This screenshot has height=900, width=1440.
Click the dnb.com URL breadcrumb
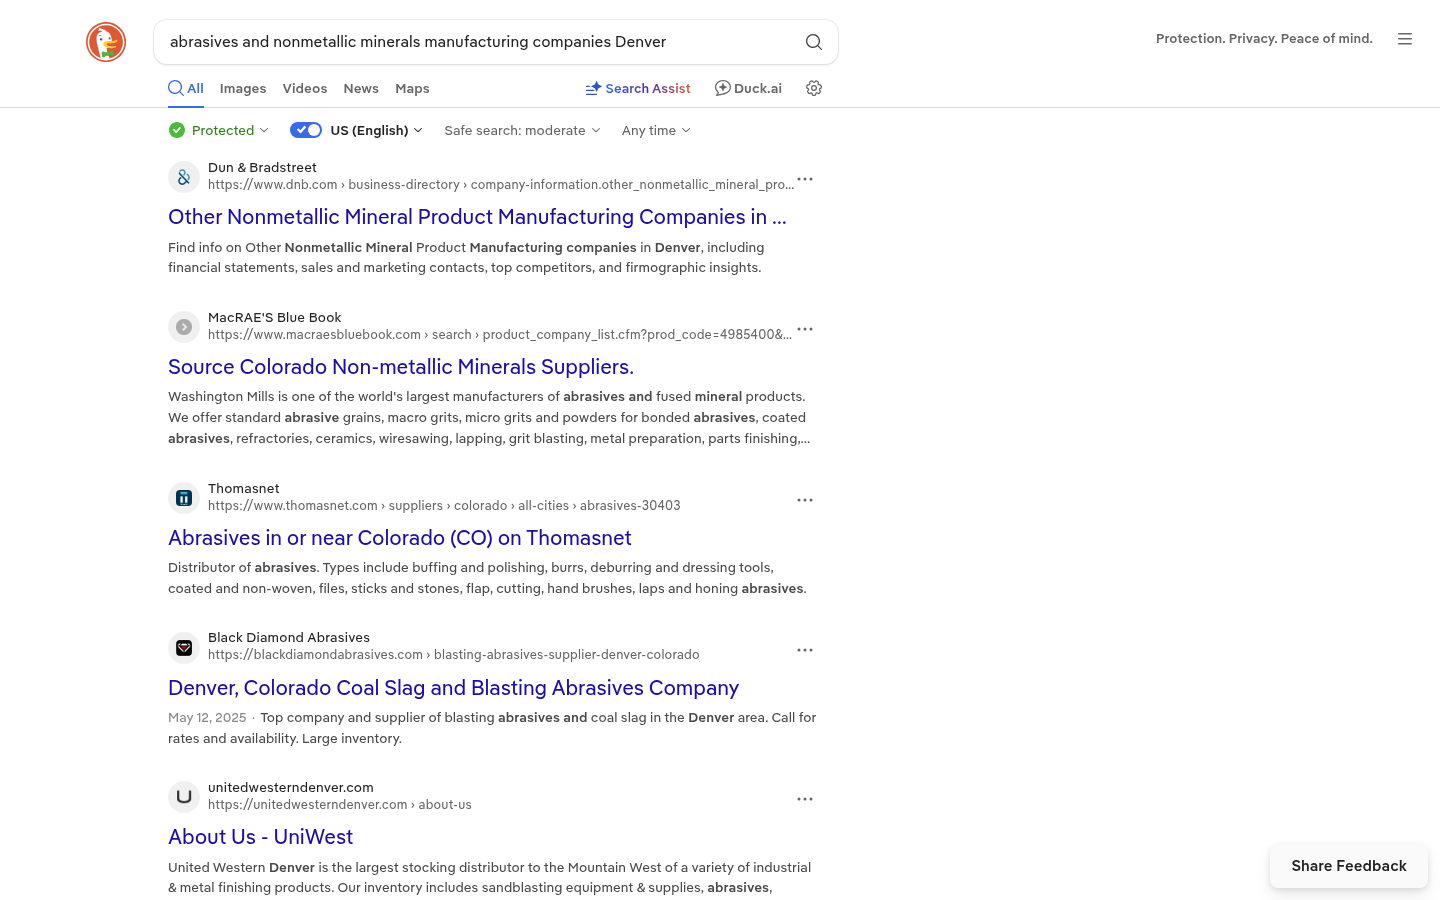501,185
